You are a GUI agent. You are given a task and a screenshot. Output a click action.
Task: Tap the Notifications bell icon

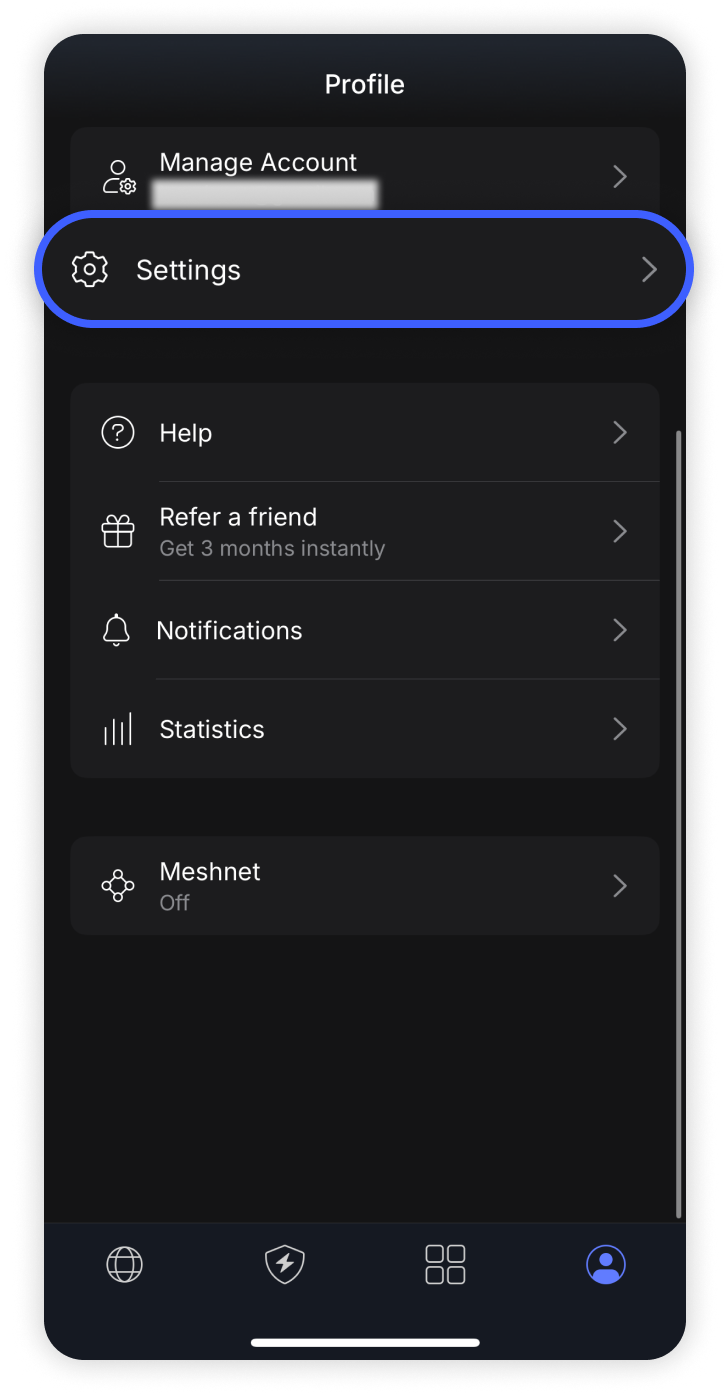click(x=117, y=630)
